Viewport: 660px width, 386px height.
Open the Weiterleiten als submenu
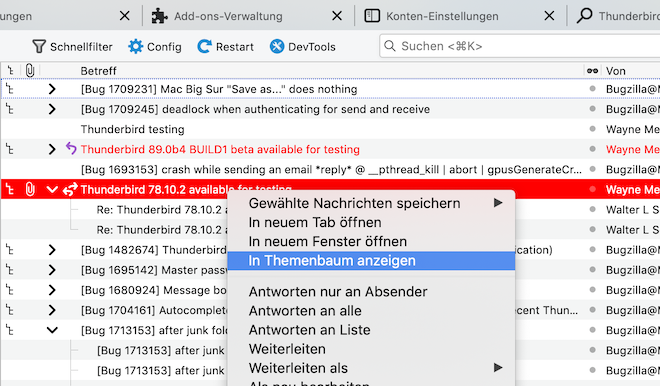(x=371, y=368)
